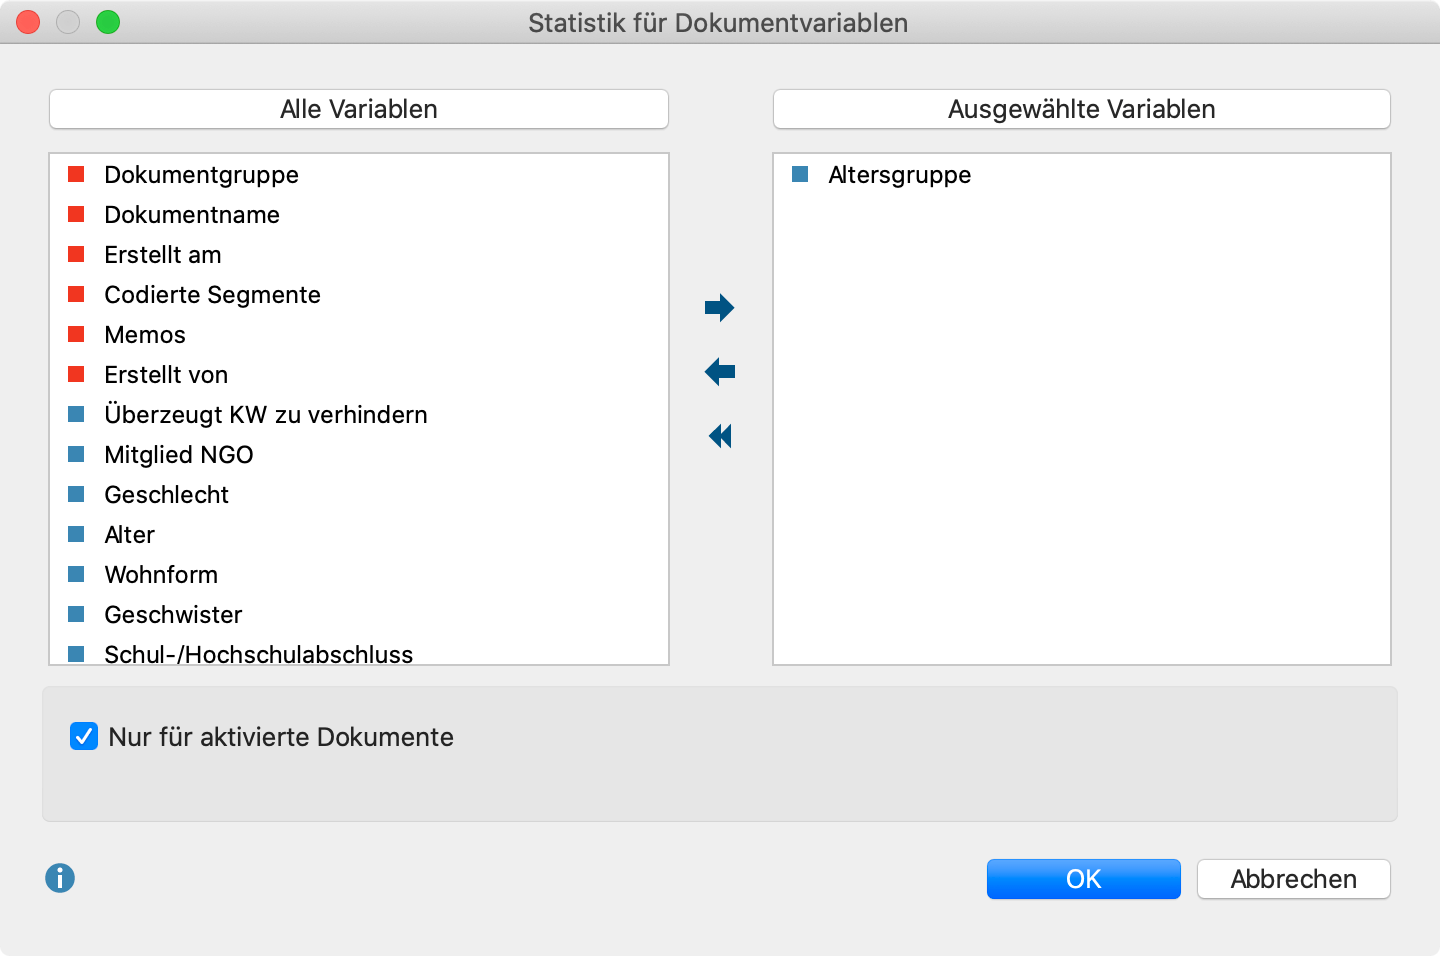The height and width of the screenshot is (956, 1440).
Task: Click the blue square icon beside Geschlecht
Action: [76, 494]
